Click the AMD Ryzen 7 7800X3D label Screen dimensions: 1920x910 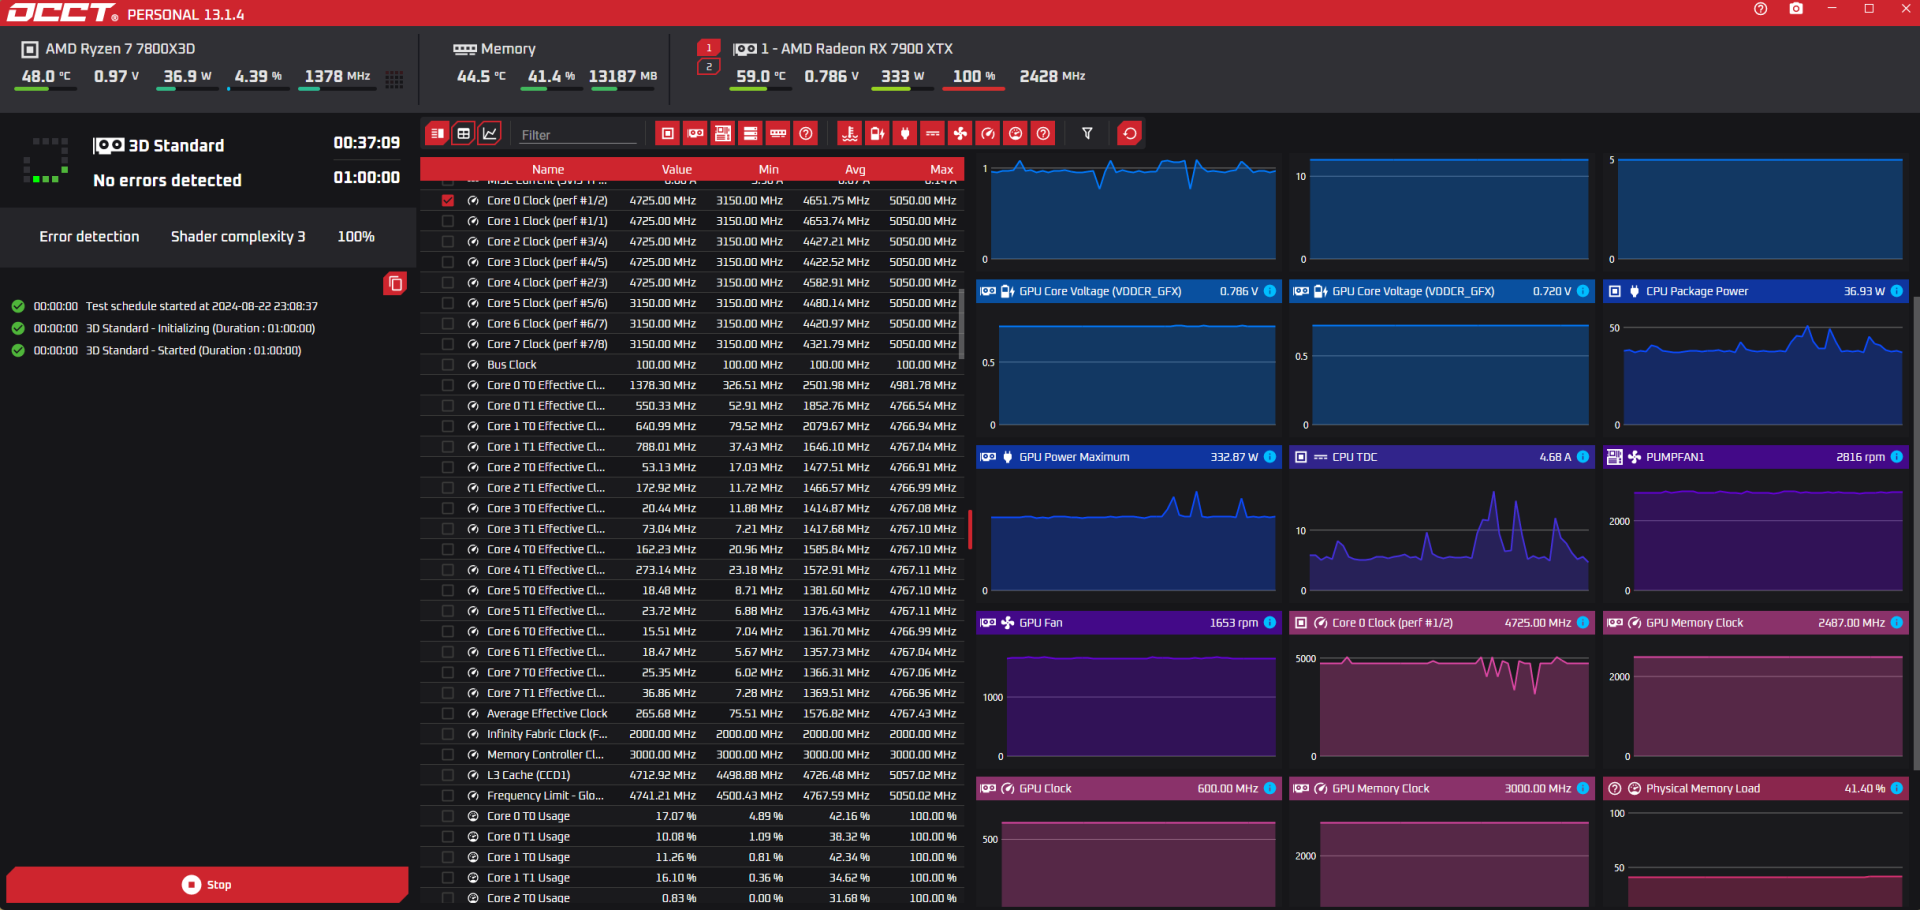click(120, 48)
